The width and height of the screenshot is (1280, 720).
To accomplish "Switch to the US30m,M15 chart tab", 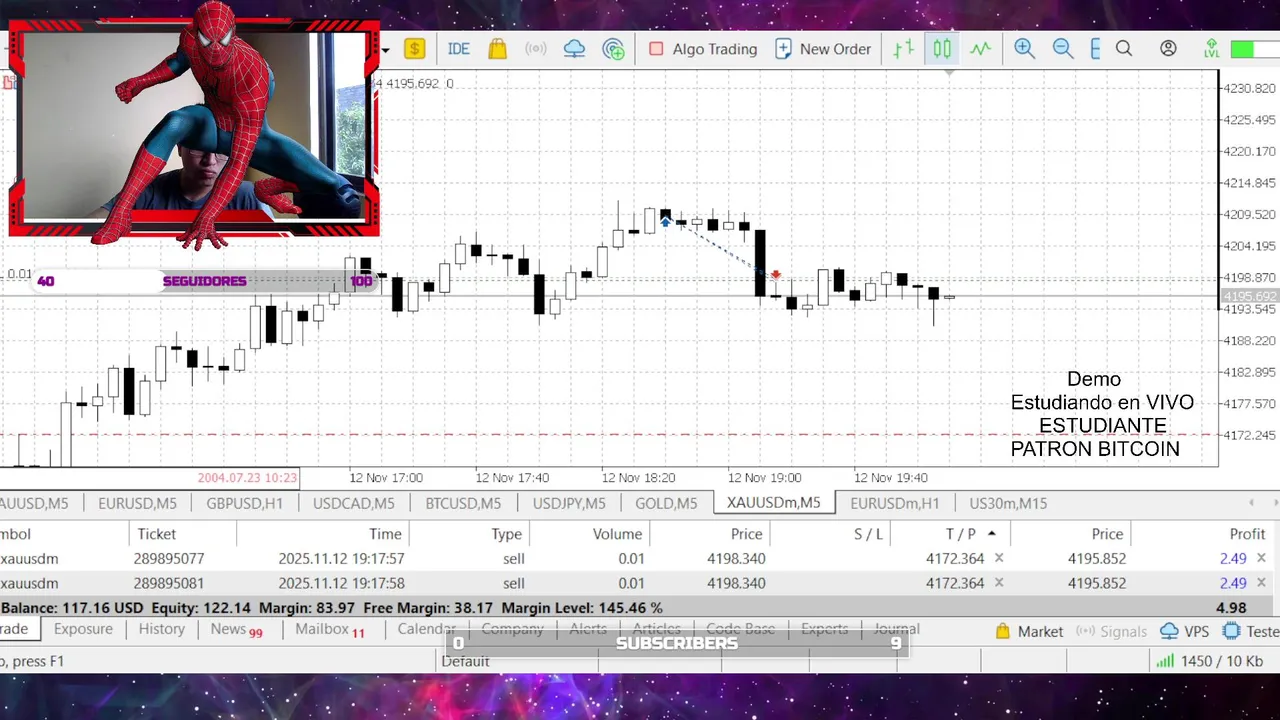I will [1008, 503].
